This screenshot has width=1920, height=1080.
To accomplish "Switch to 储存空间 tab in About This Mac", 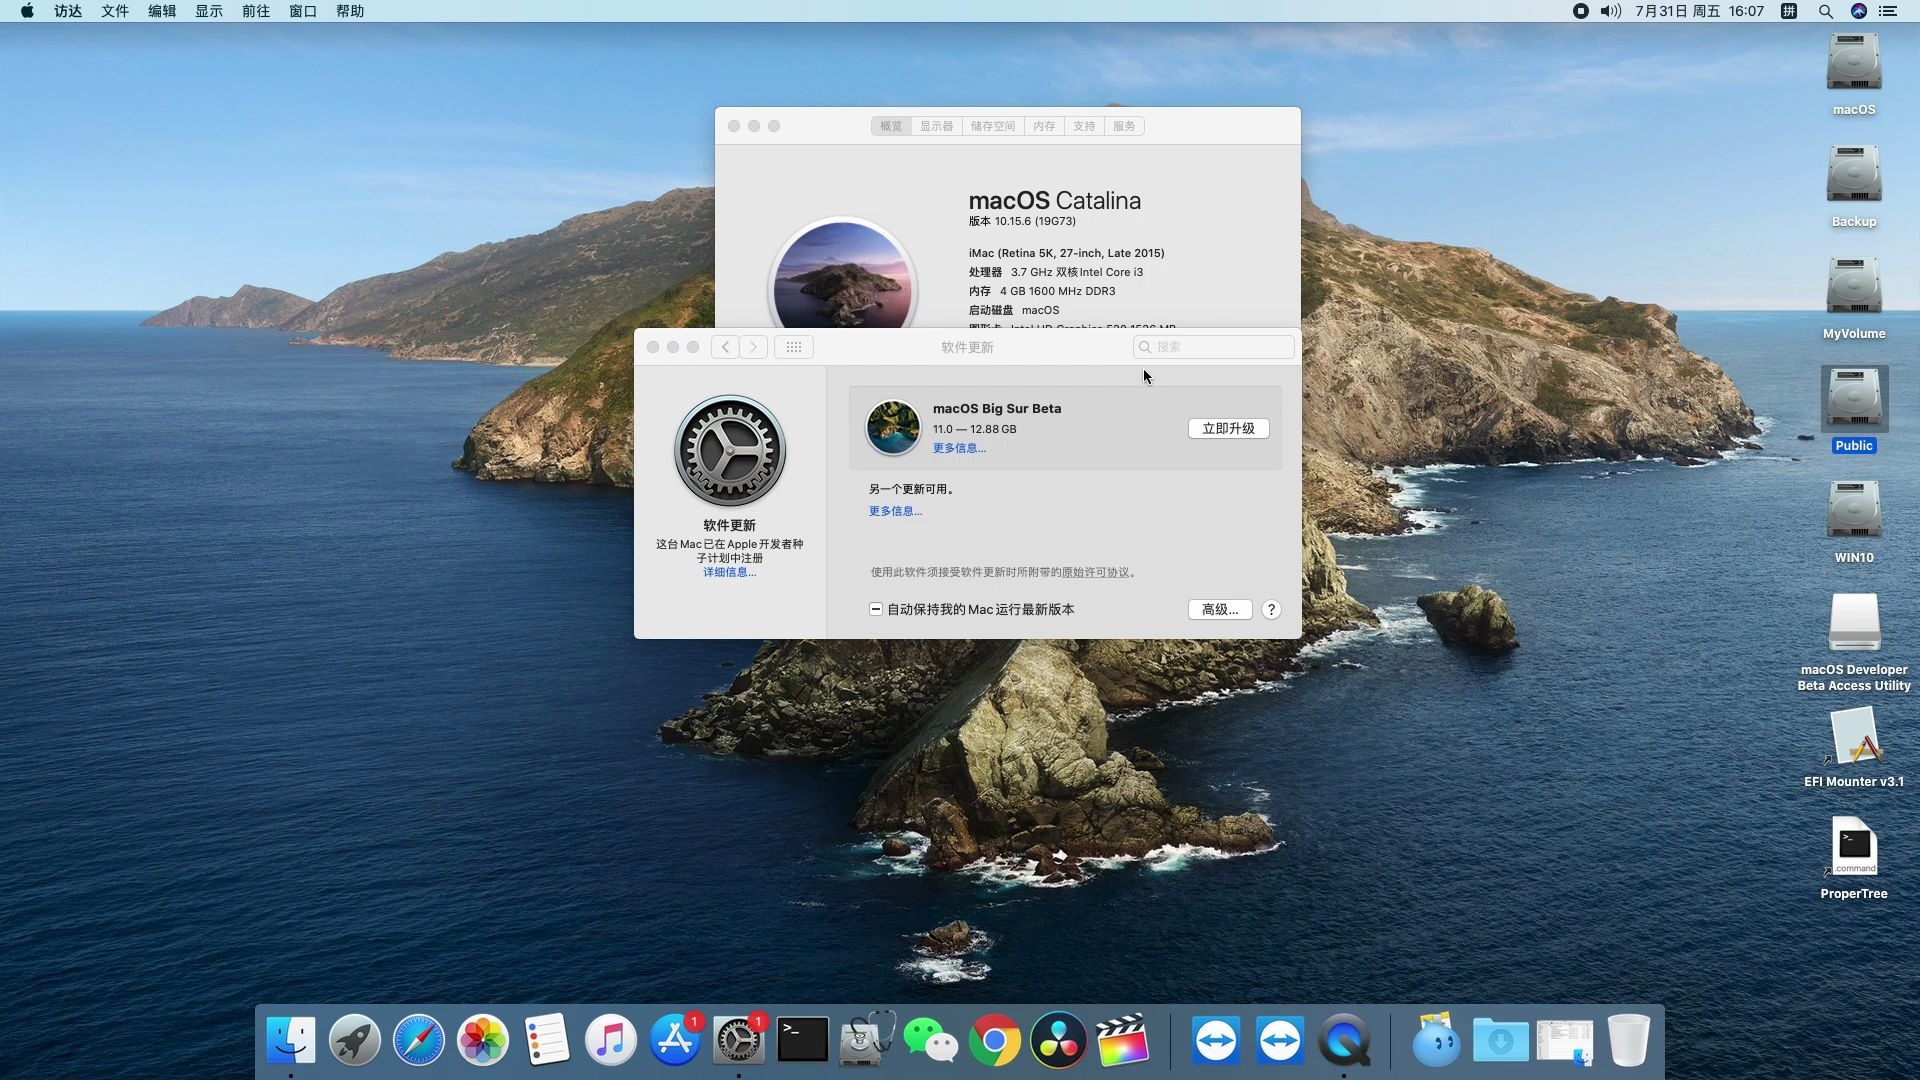I will coord(993,126).
